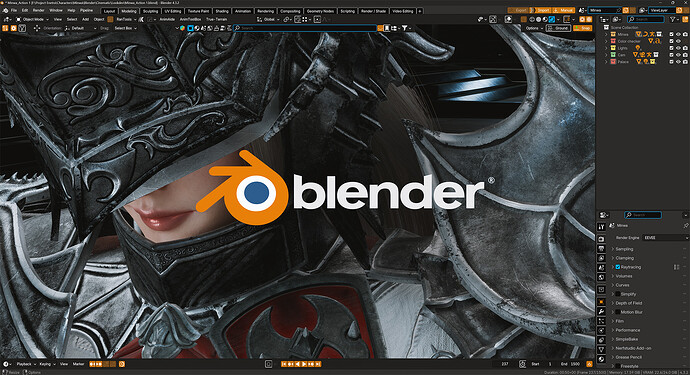The image size is (690, 375).
Task: Expand the Color checker collection
Action: tap(606, 41)
